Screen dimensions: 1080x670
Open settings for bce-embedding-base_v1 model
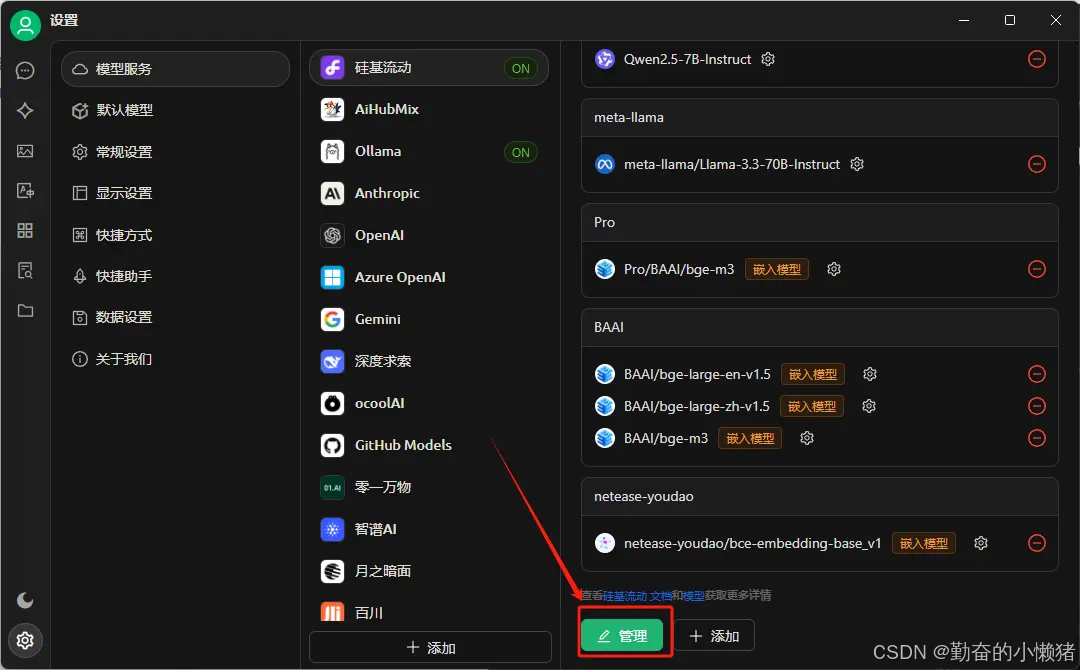981,543
